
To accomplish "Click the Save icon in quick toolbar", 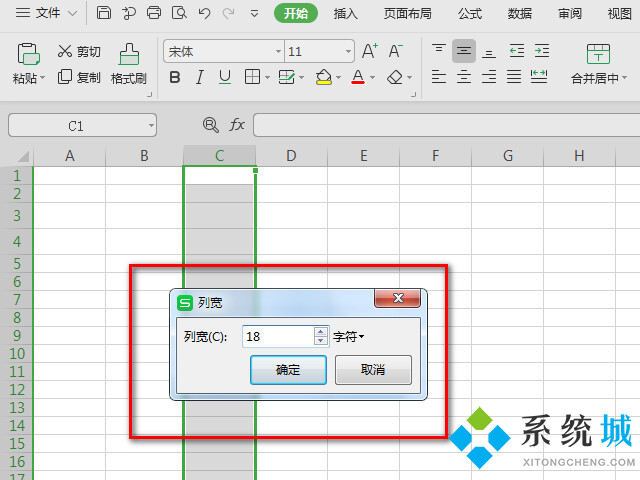I will (x=104, y=13).
